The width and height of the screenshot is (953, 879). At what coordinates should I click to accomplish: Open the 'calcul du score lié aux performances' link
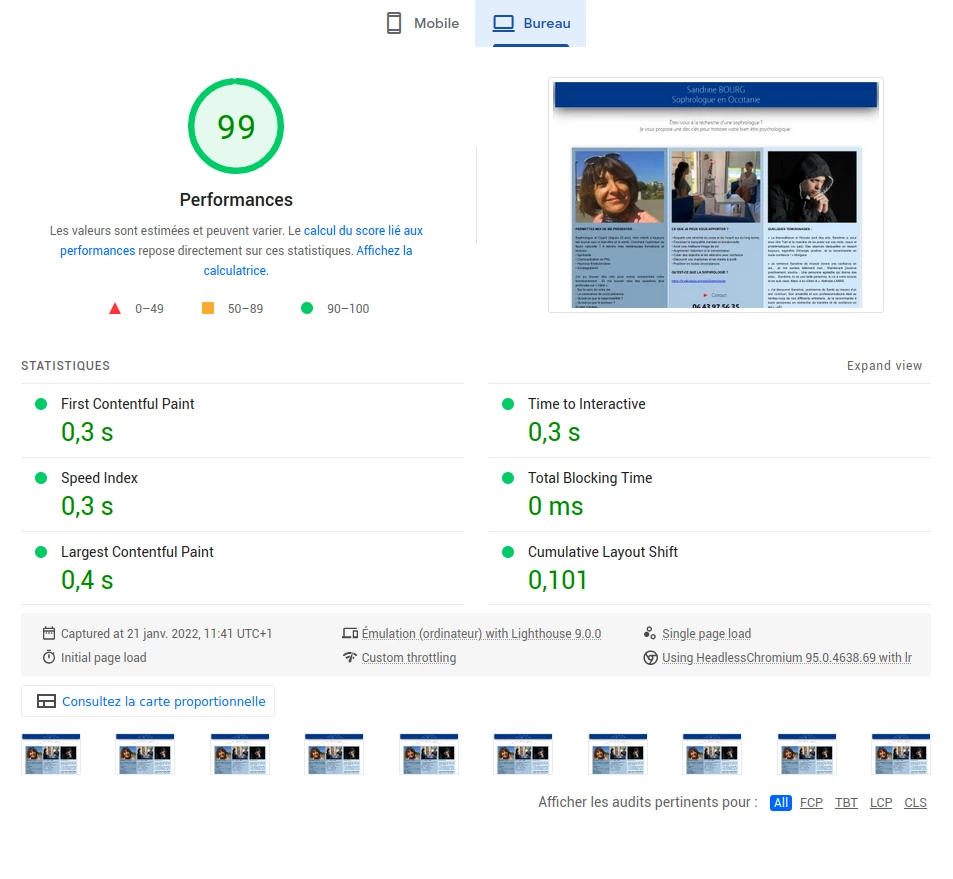pyautogui.click(x=363, y=230)
